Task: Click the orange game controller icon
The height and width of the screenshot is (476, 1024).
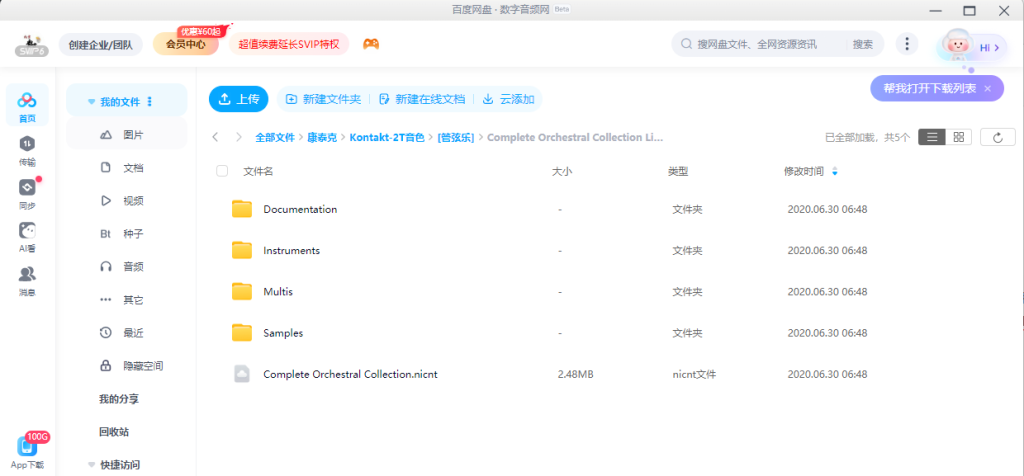Action: (x=371, y=44)
